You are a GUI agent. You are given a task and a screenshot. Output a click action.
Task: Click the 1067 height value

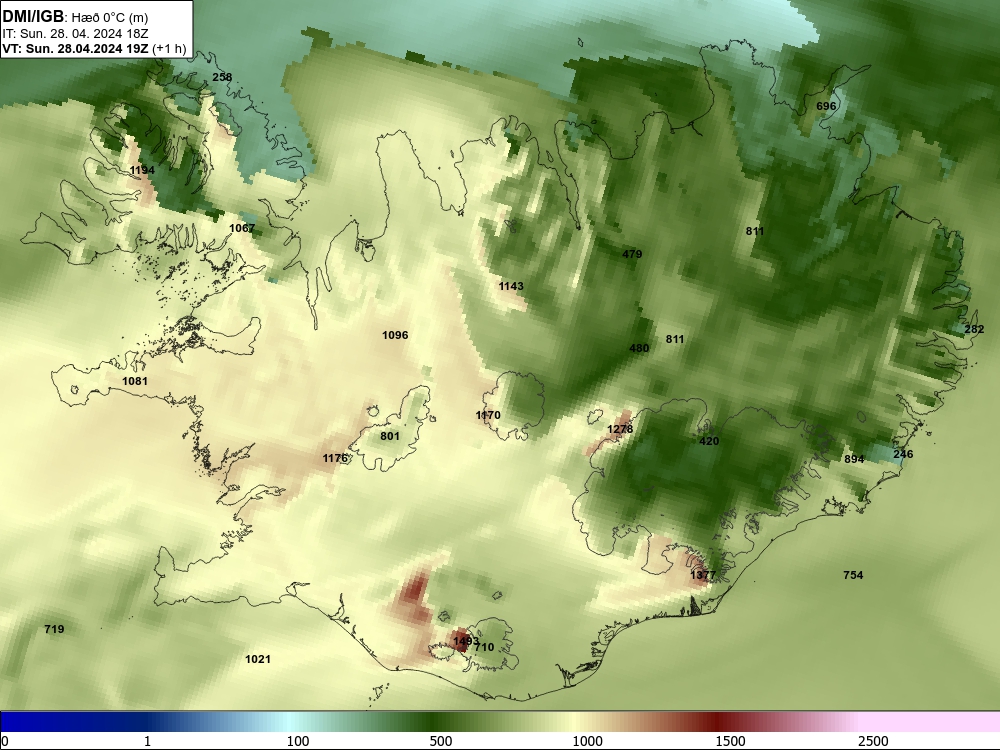242,228
